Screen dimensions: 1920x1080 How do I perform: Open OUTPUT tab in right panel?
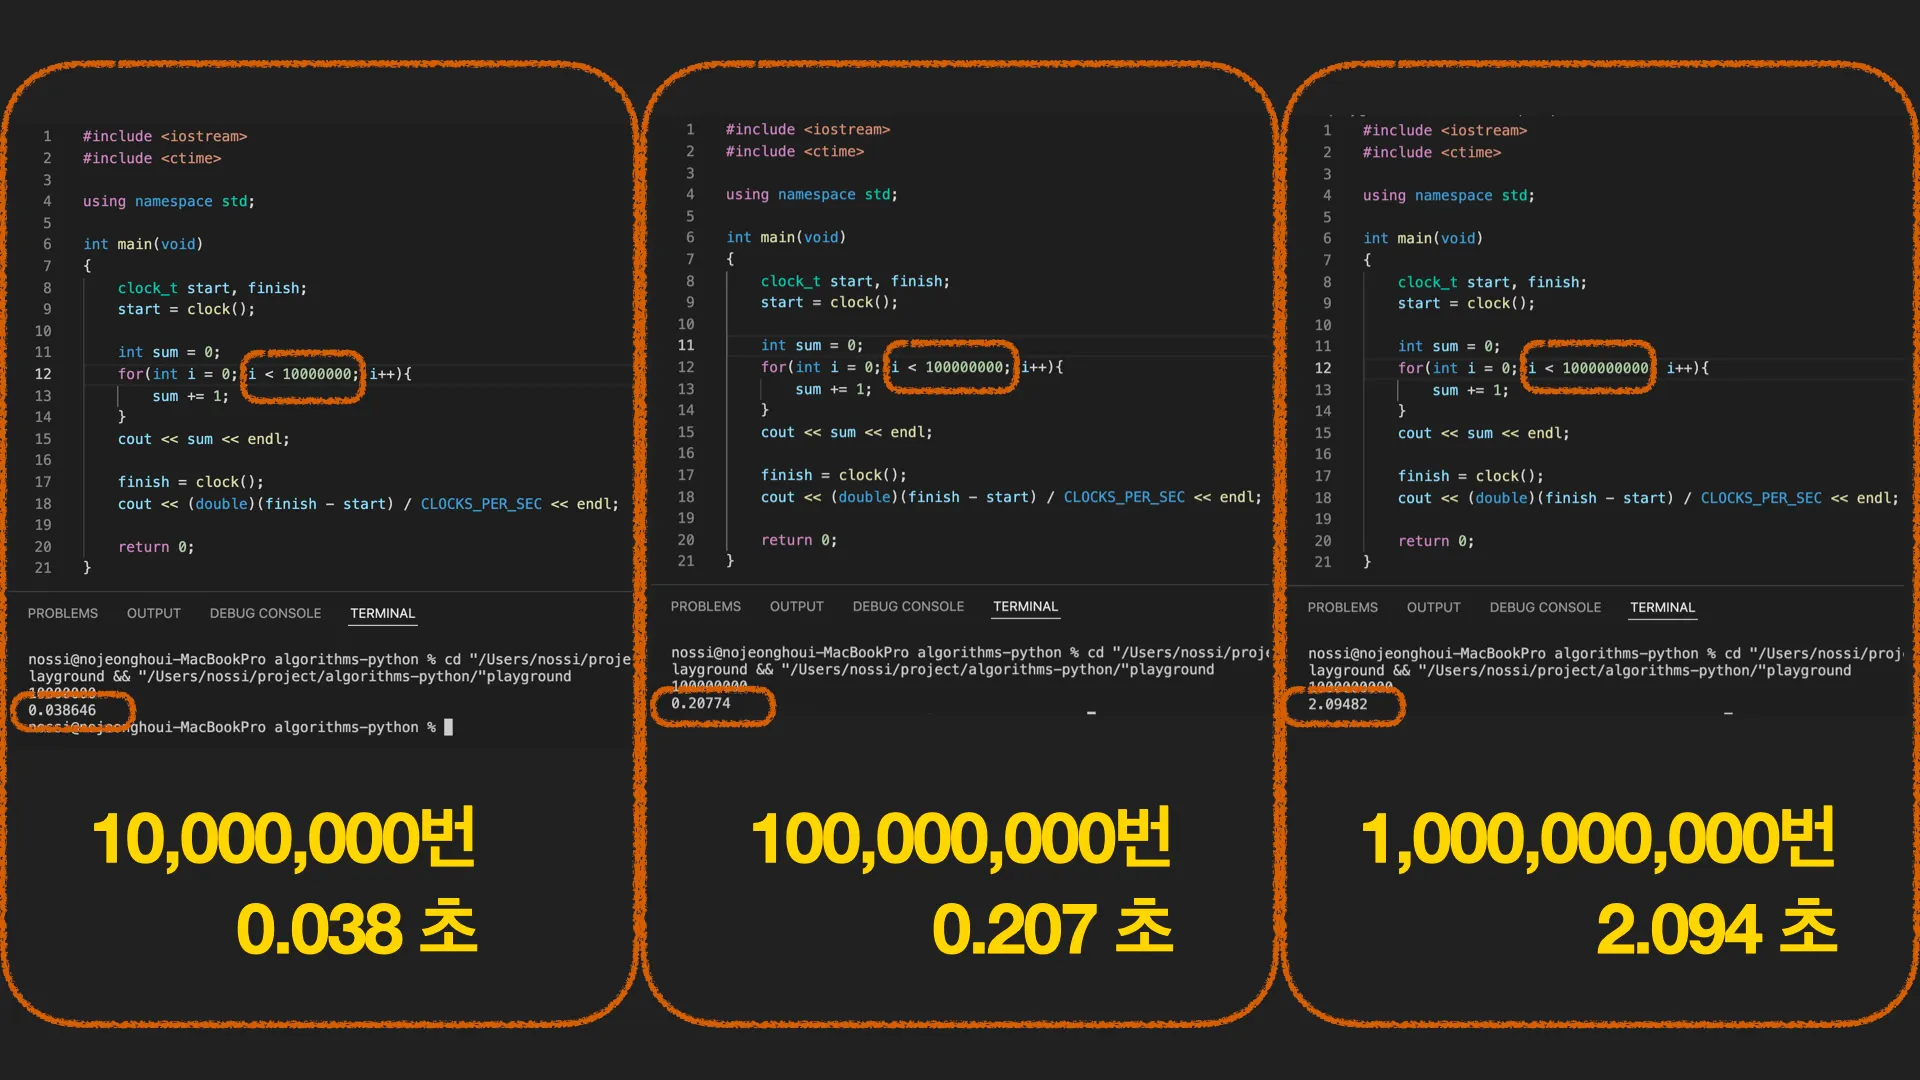click(1434, 607)
